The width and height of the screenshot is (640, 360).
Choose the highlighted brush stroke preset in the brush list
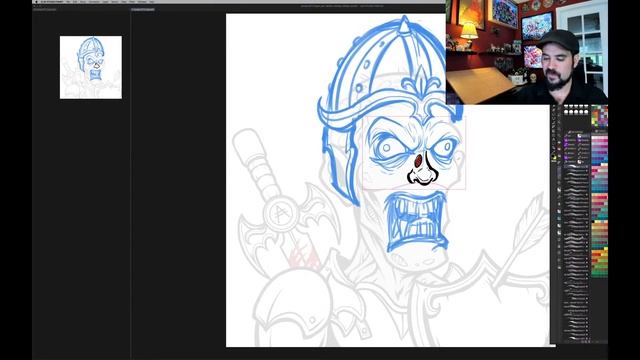click(x=576, y=167)
